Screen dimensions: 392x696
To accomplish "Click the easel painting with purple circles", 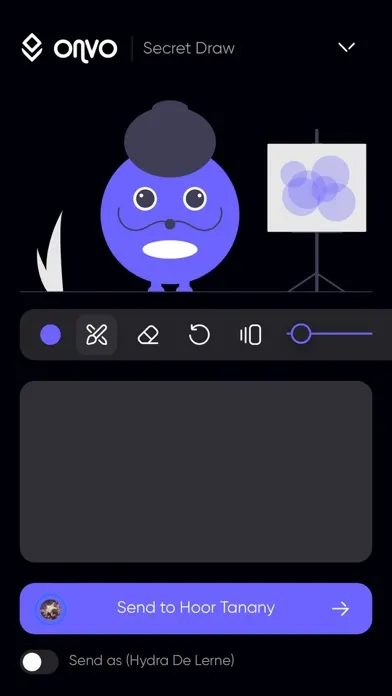I will tap(317, 187).
